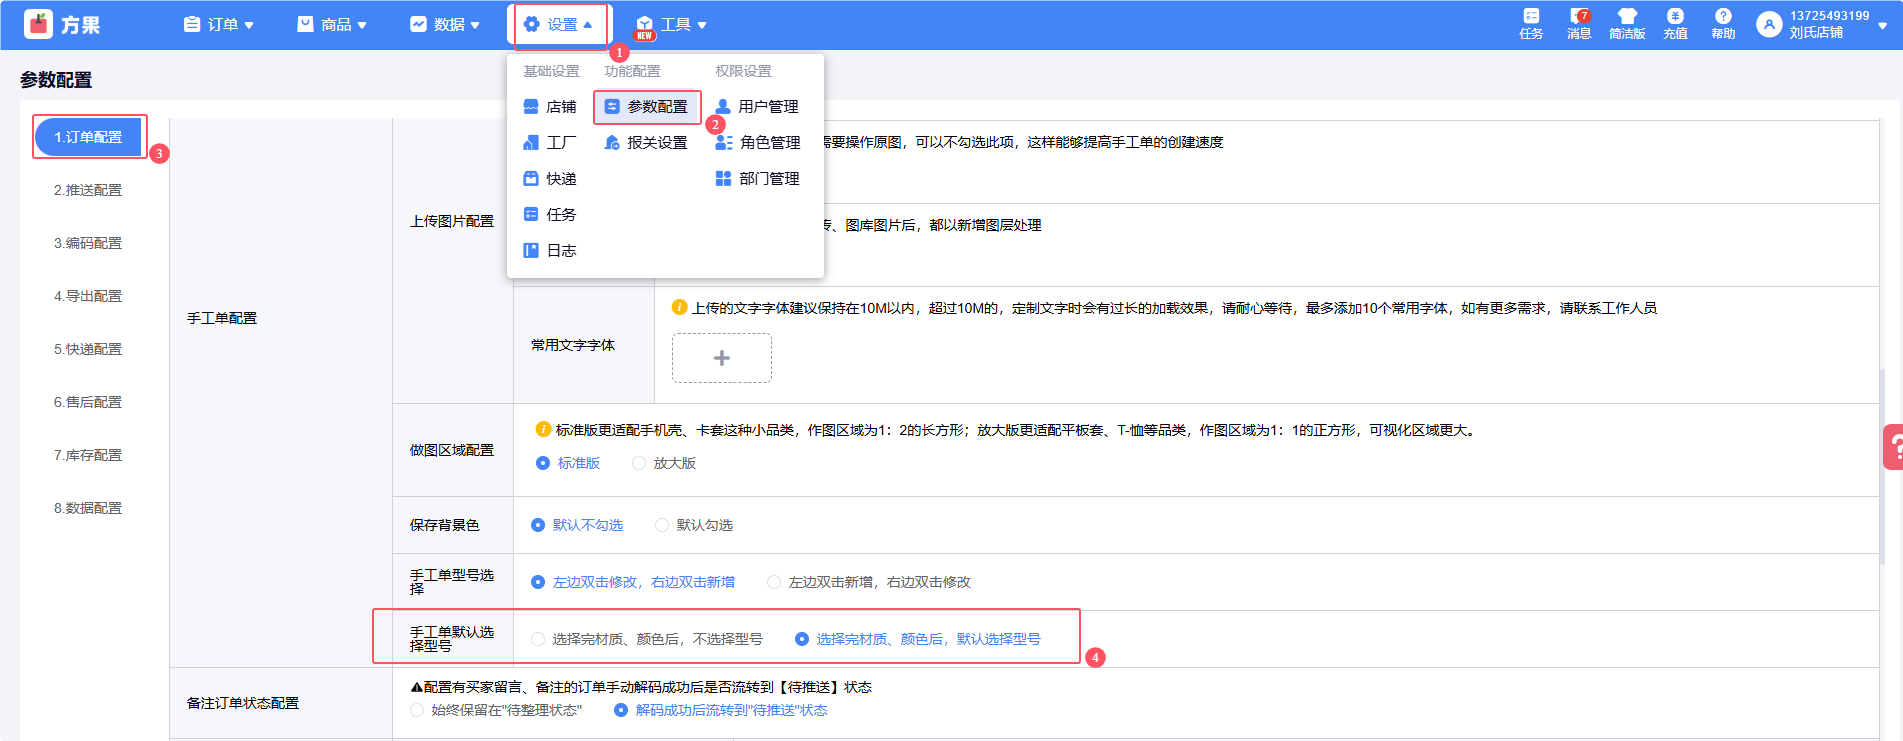Select the 放大版 radio option

click(639, 463)
